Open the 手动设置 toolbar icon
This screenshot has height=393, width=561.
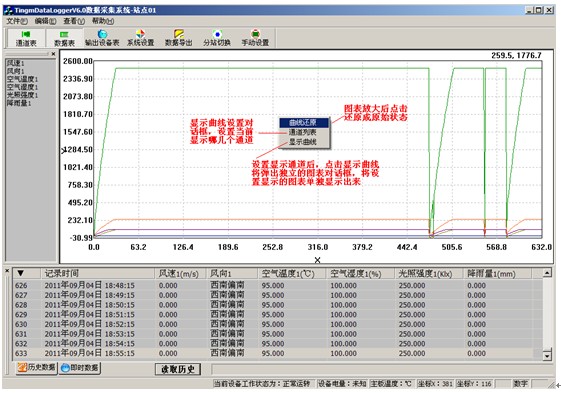point(255,38)
